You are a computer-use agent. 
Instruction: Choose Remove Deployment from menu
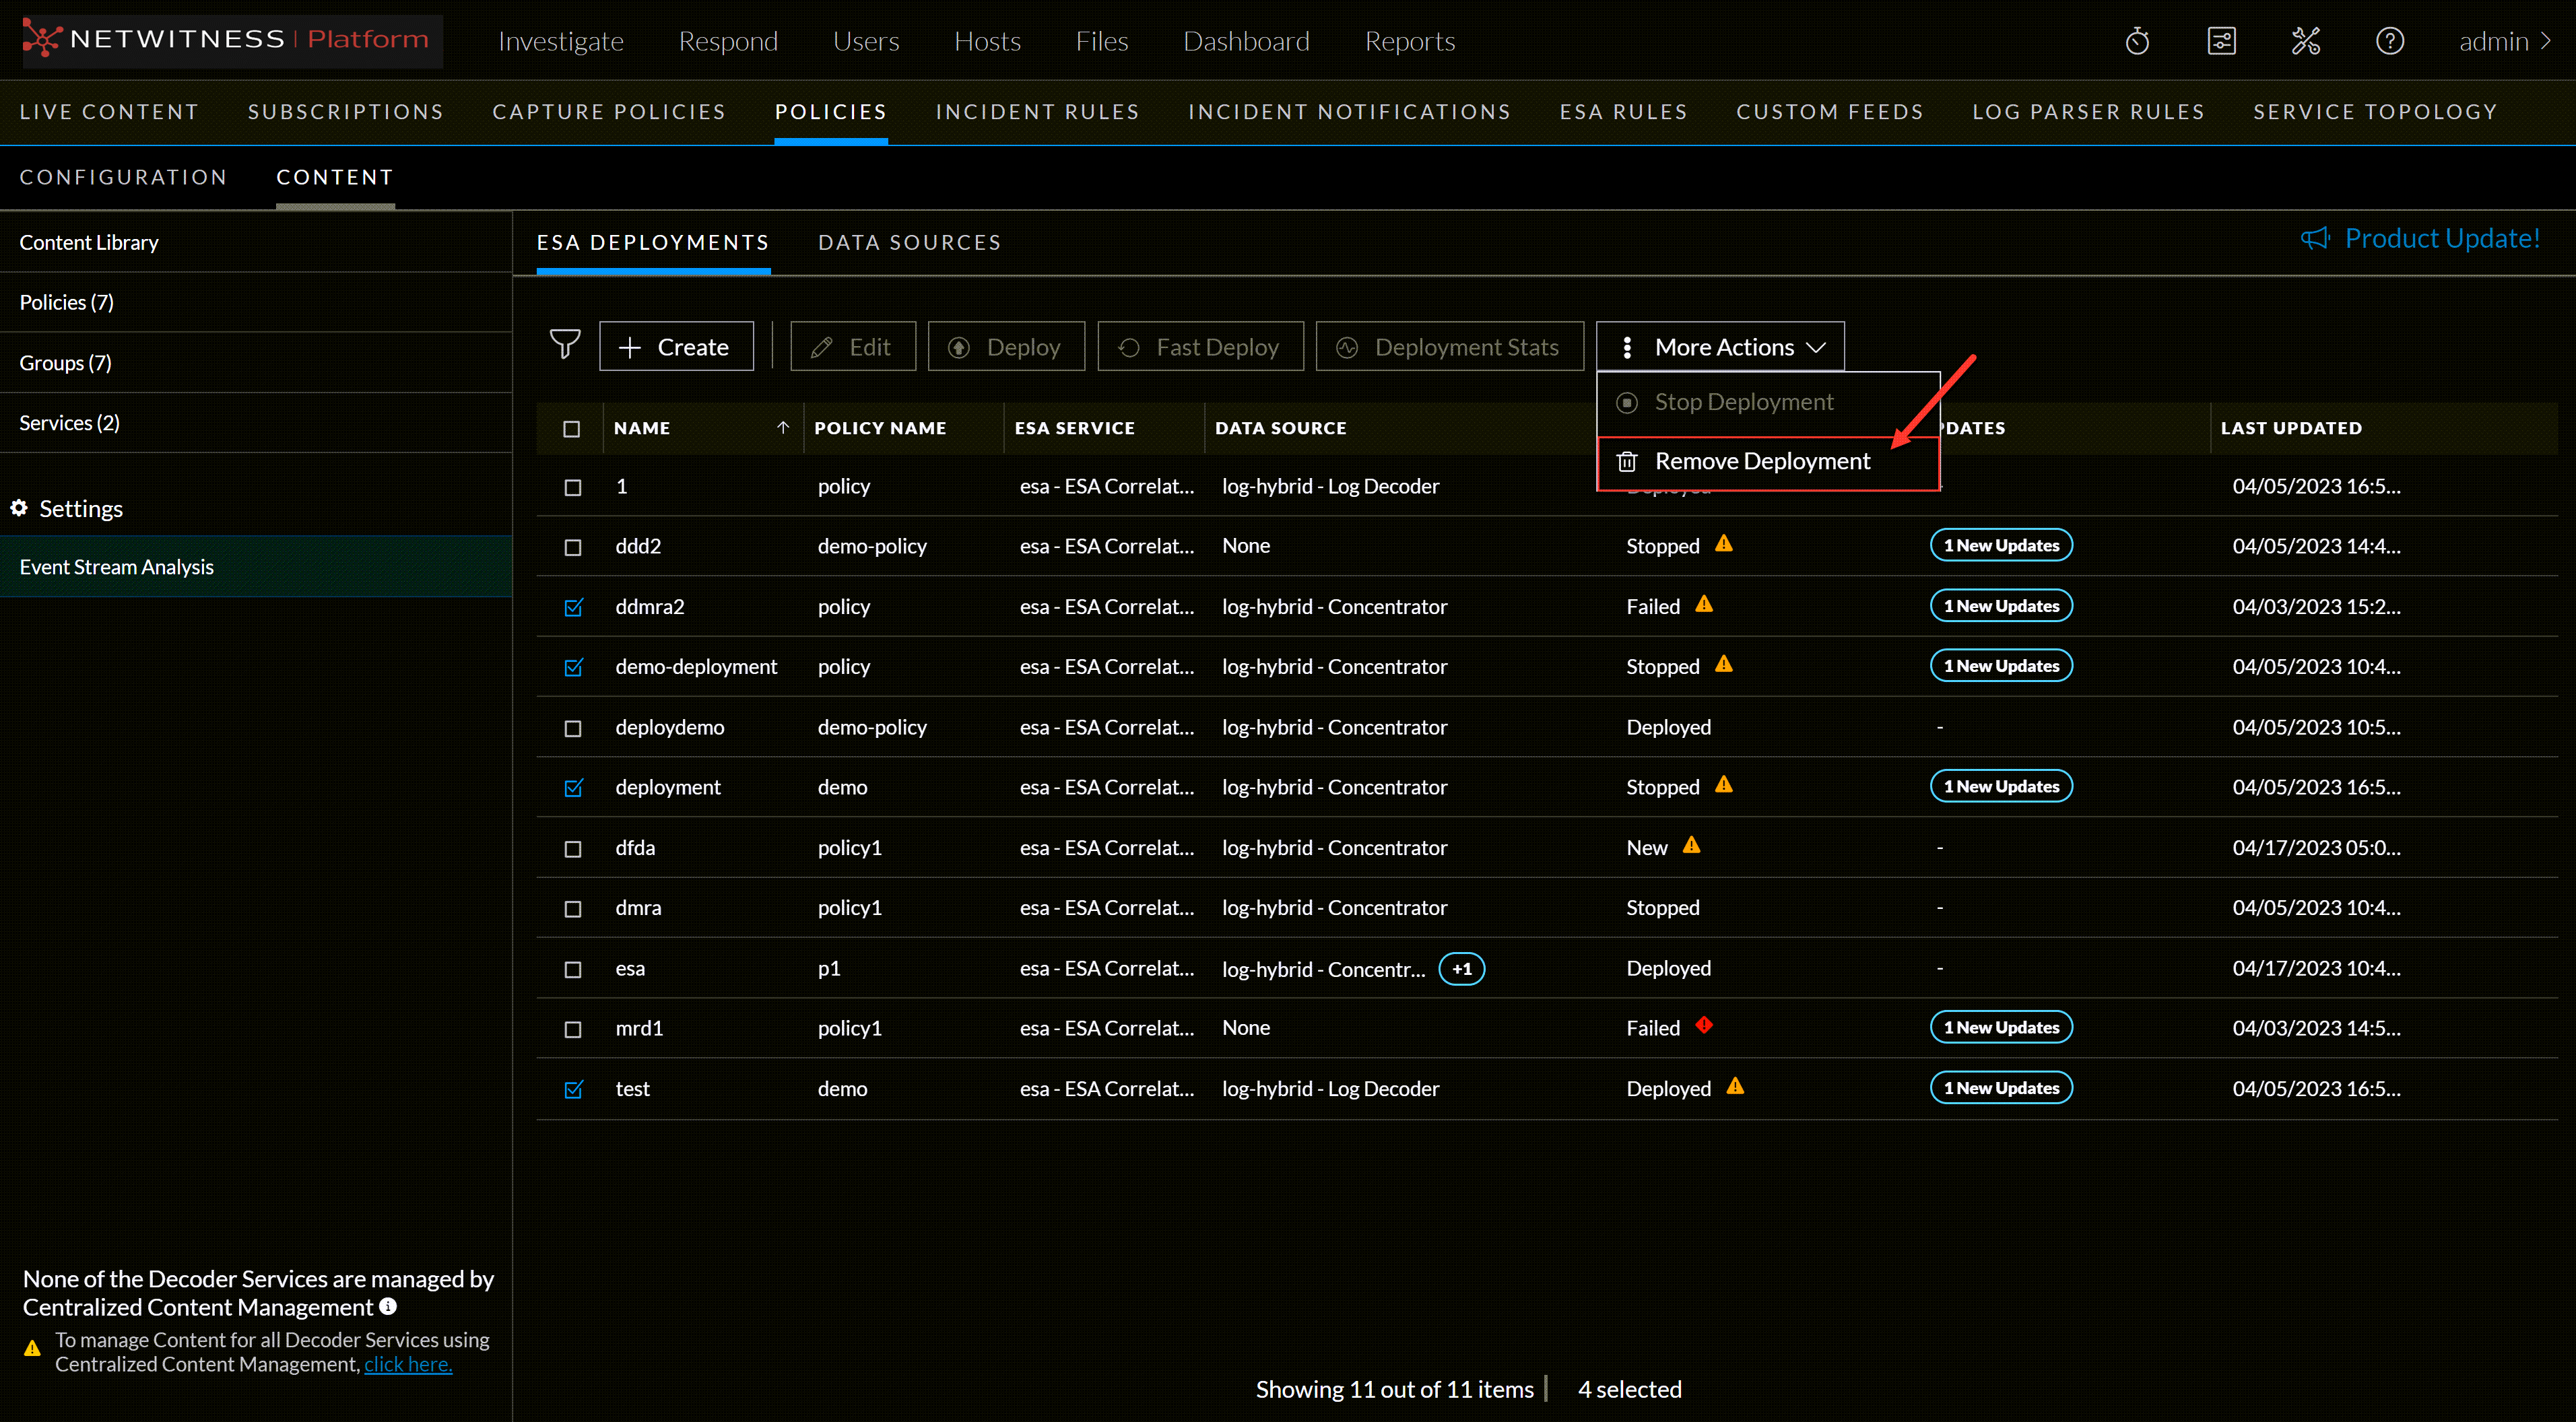tap(1761, 461)
